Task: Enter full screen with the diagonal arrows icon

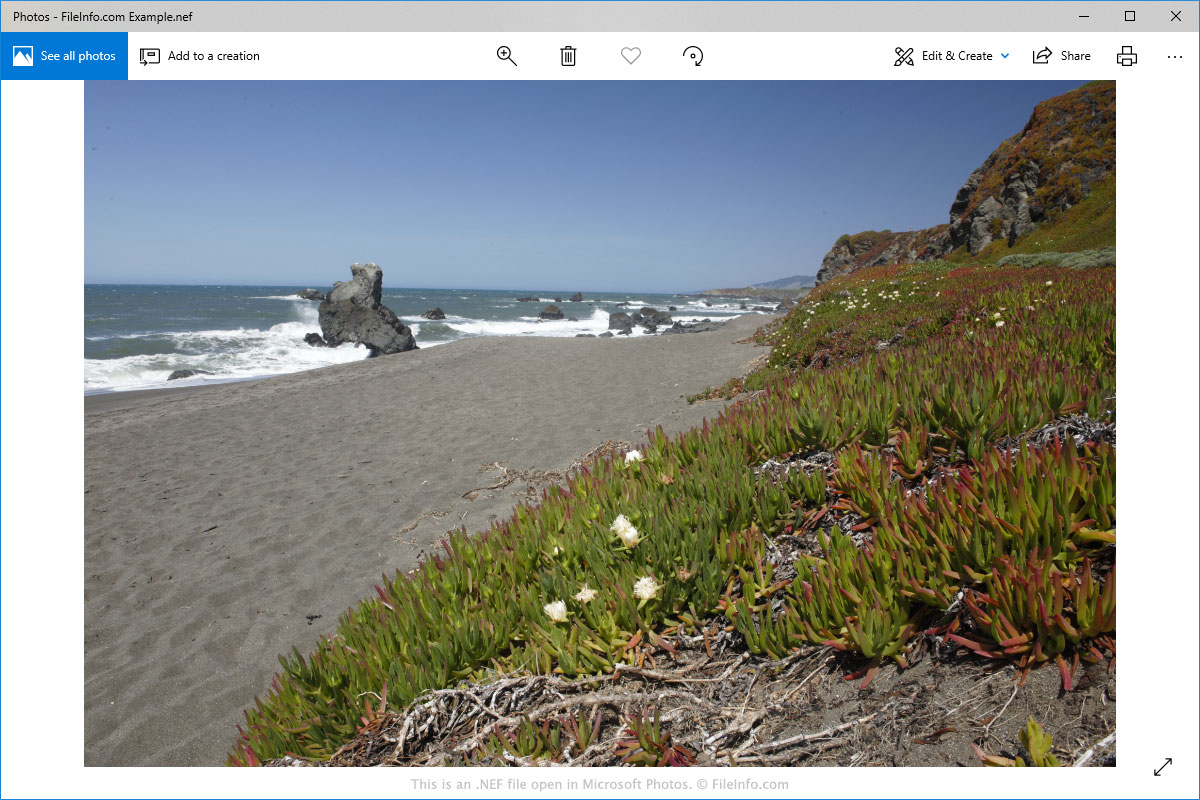Action: [1163, 767]
